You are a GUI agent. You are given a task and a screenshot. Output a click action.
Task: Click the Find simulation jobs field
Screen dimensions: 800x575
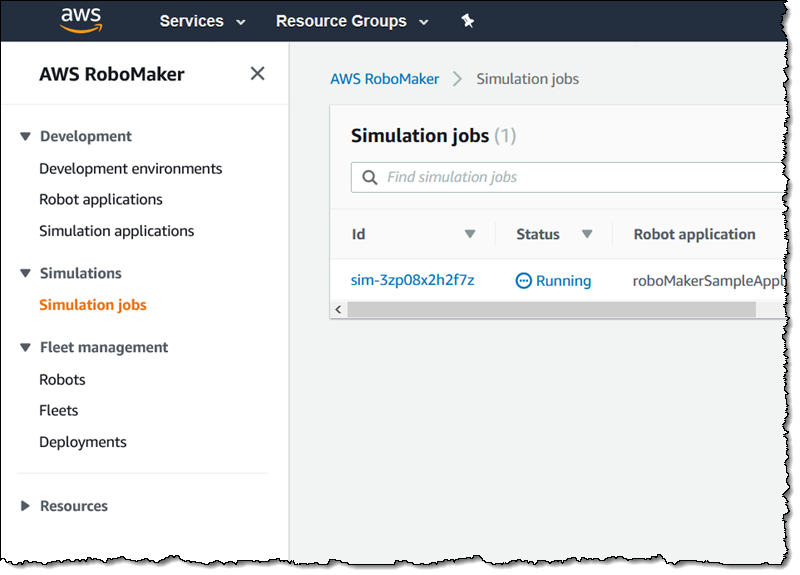pyautogui.click(x=570, y=177)
